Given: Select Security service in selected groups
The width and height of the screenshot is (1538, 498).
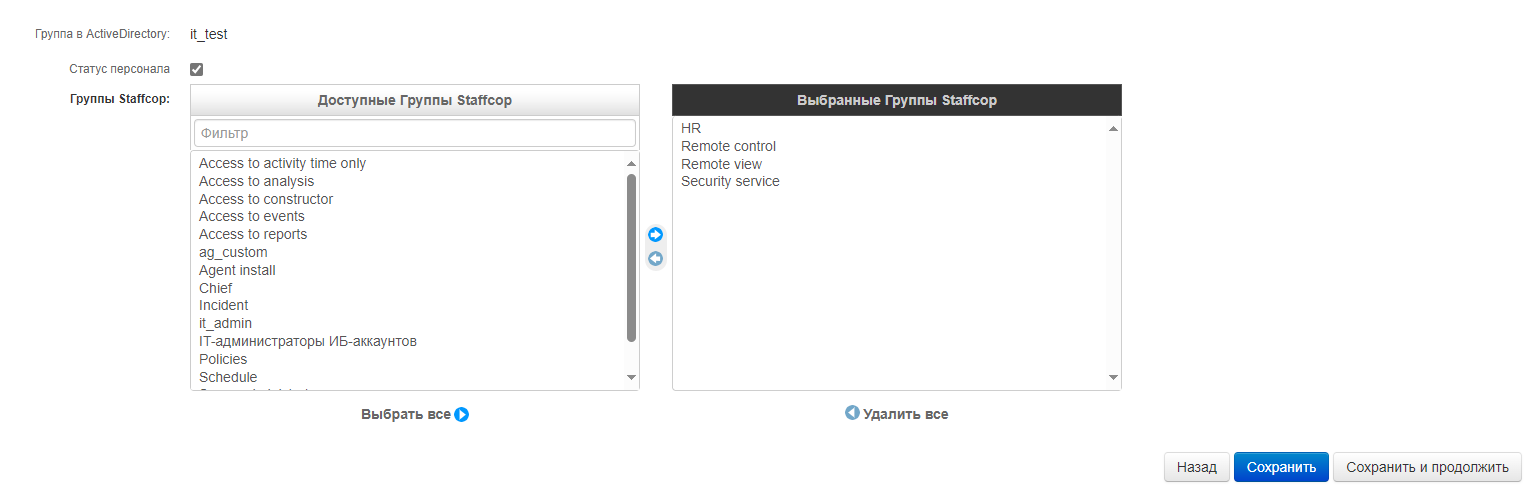Looking at the screenshot, I should (890, 181).
